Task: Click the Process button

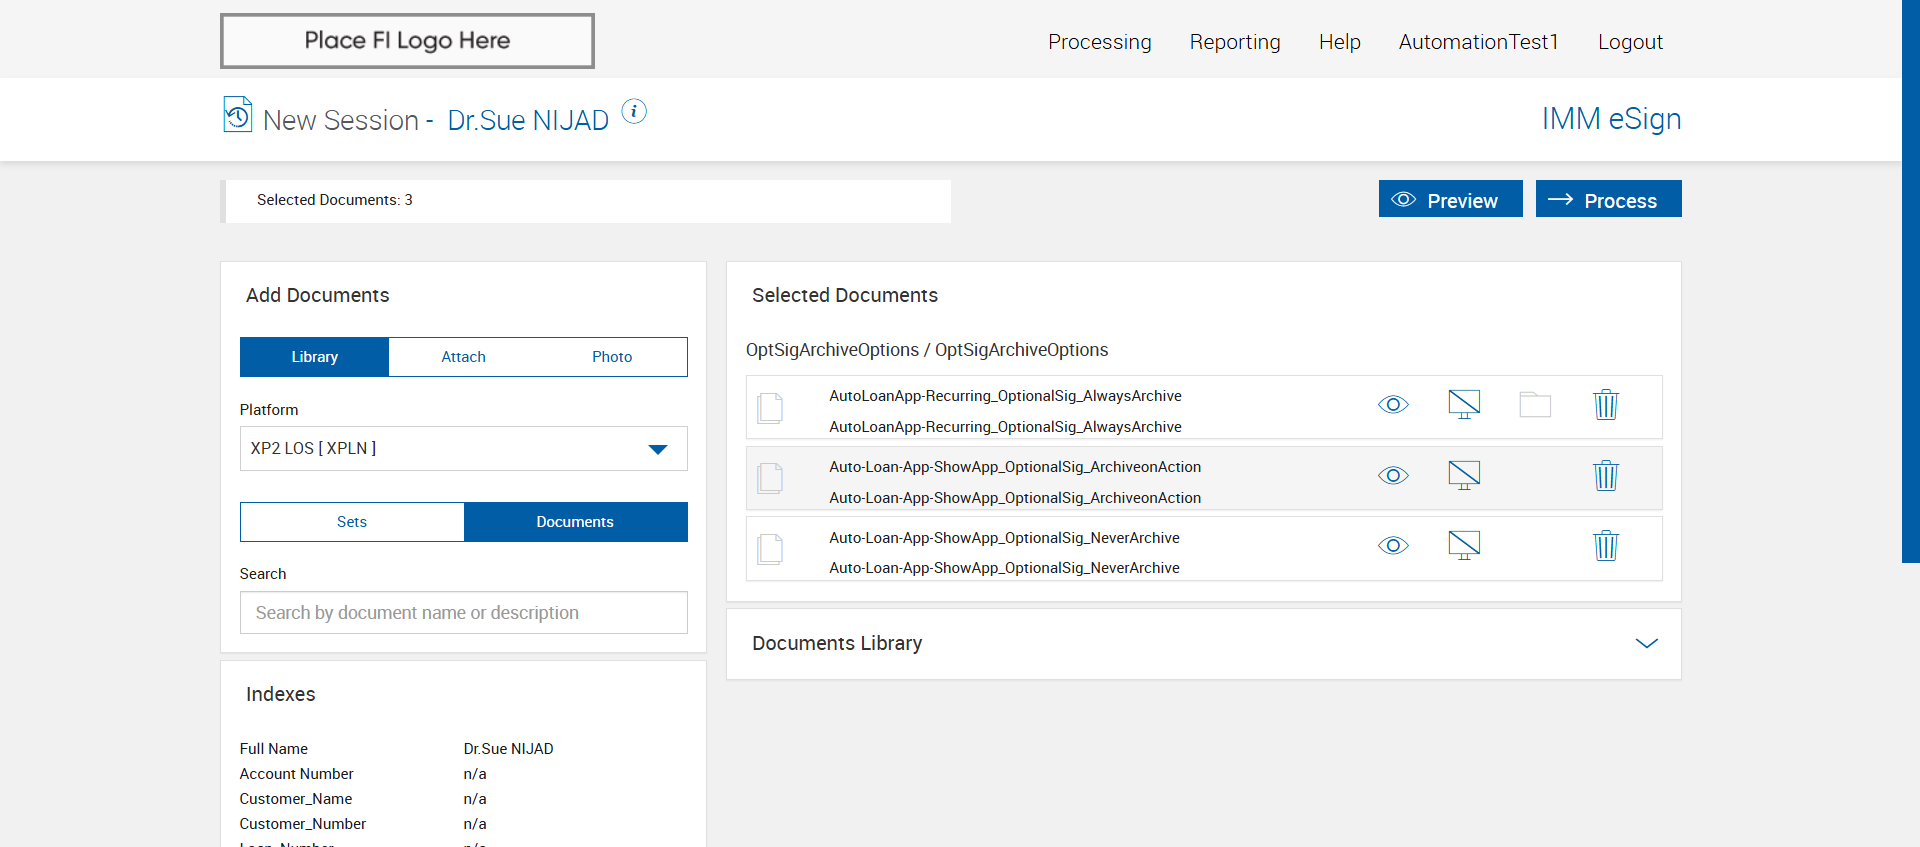Action: pos(1608,200)
